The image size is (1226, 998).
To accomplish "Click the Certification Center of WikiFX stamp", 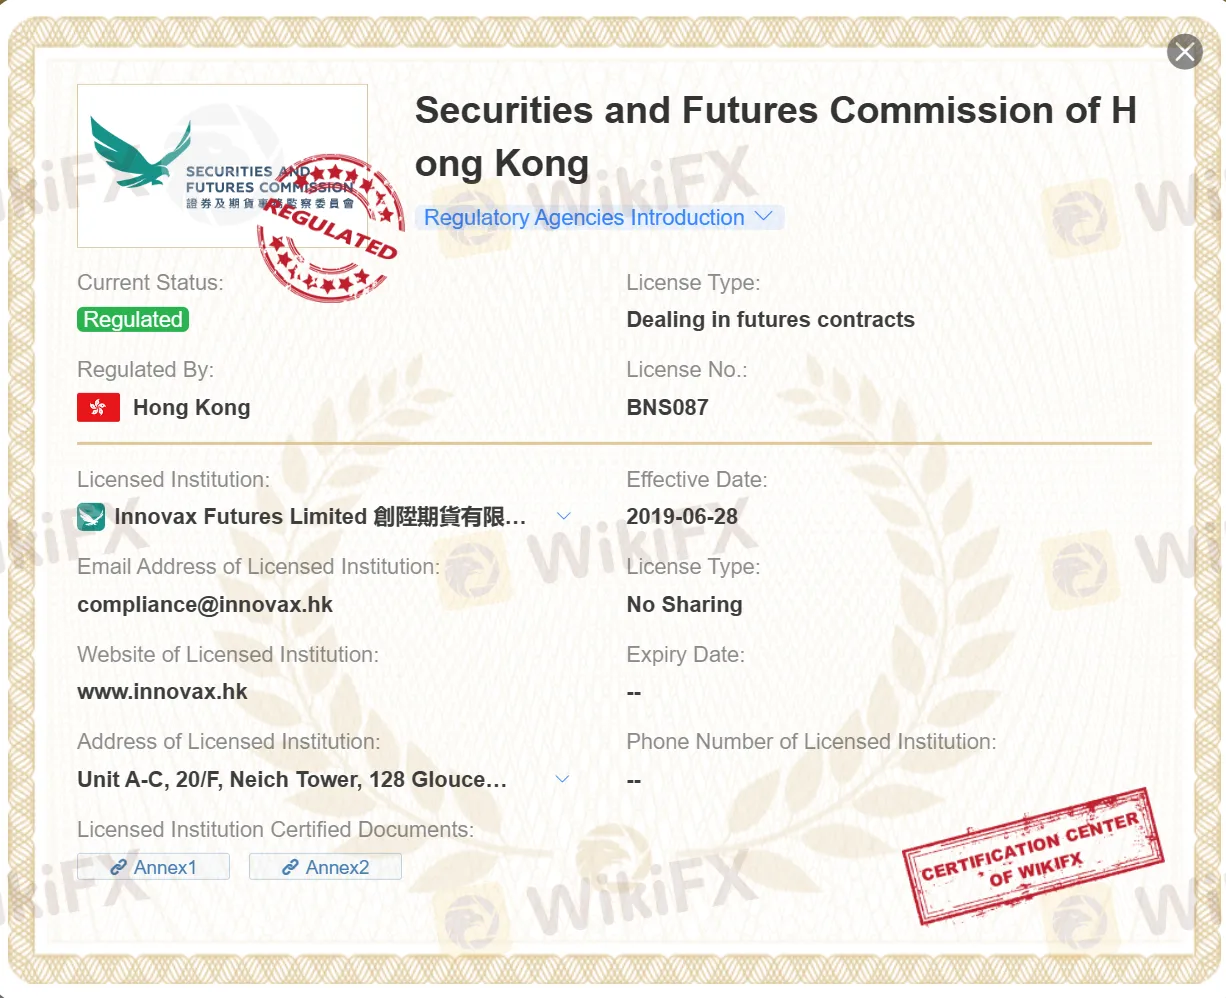I will [1033, 855].
